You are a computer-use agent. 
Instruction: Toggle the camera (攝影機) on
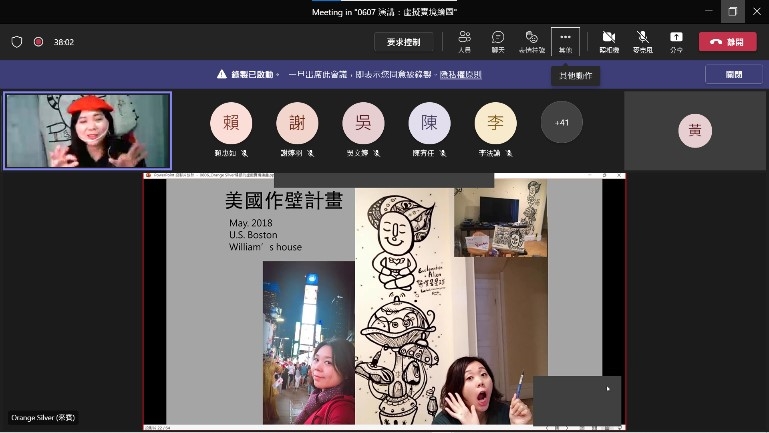608,41
